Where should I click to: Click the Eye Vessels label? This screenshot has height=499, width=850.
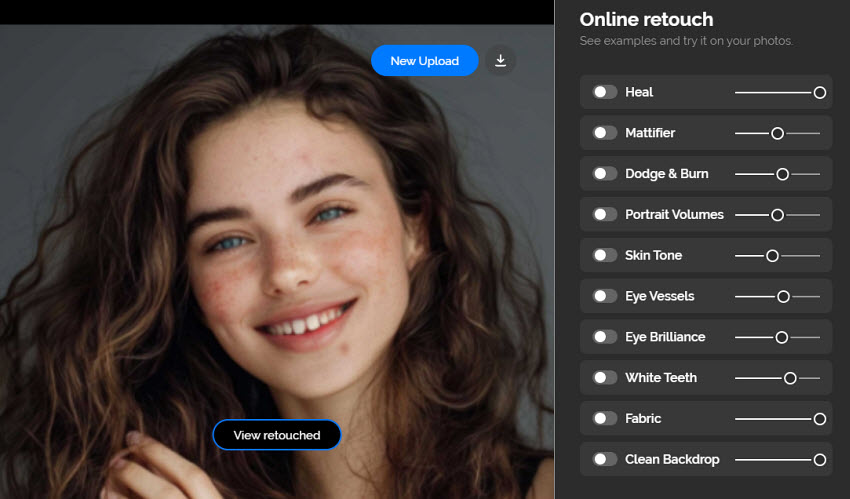point(660,296)
